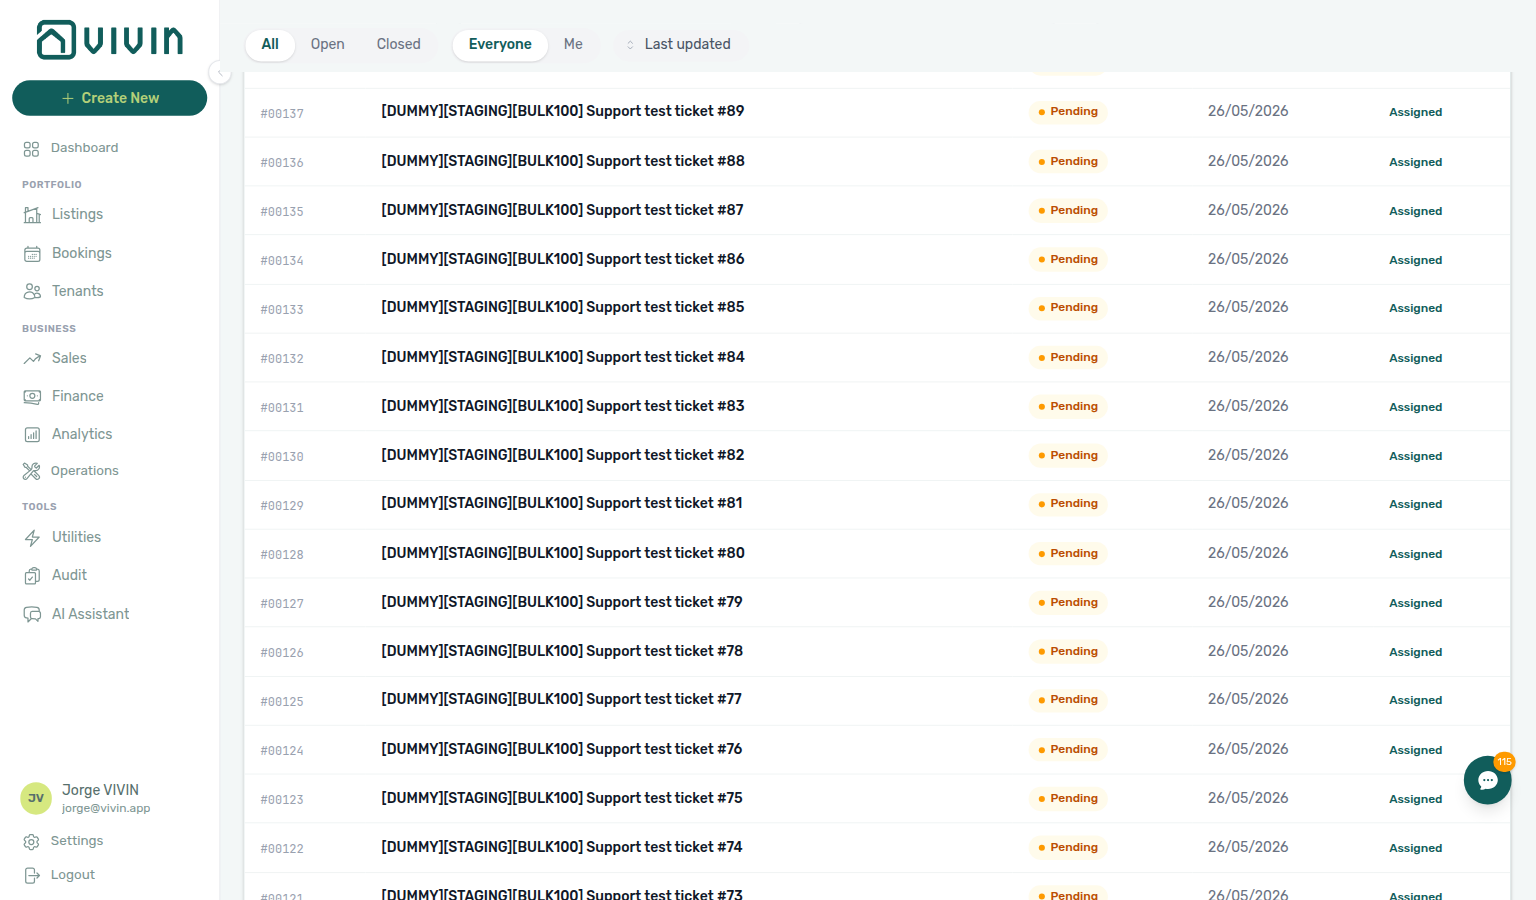This screenshot has height=900, width=1536.
Task: Click the Listings building icon
Action: click(32, 215)
